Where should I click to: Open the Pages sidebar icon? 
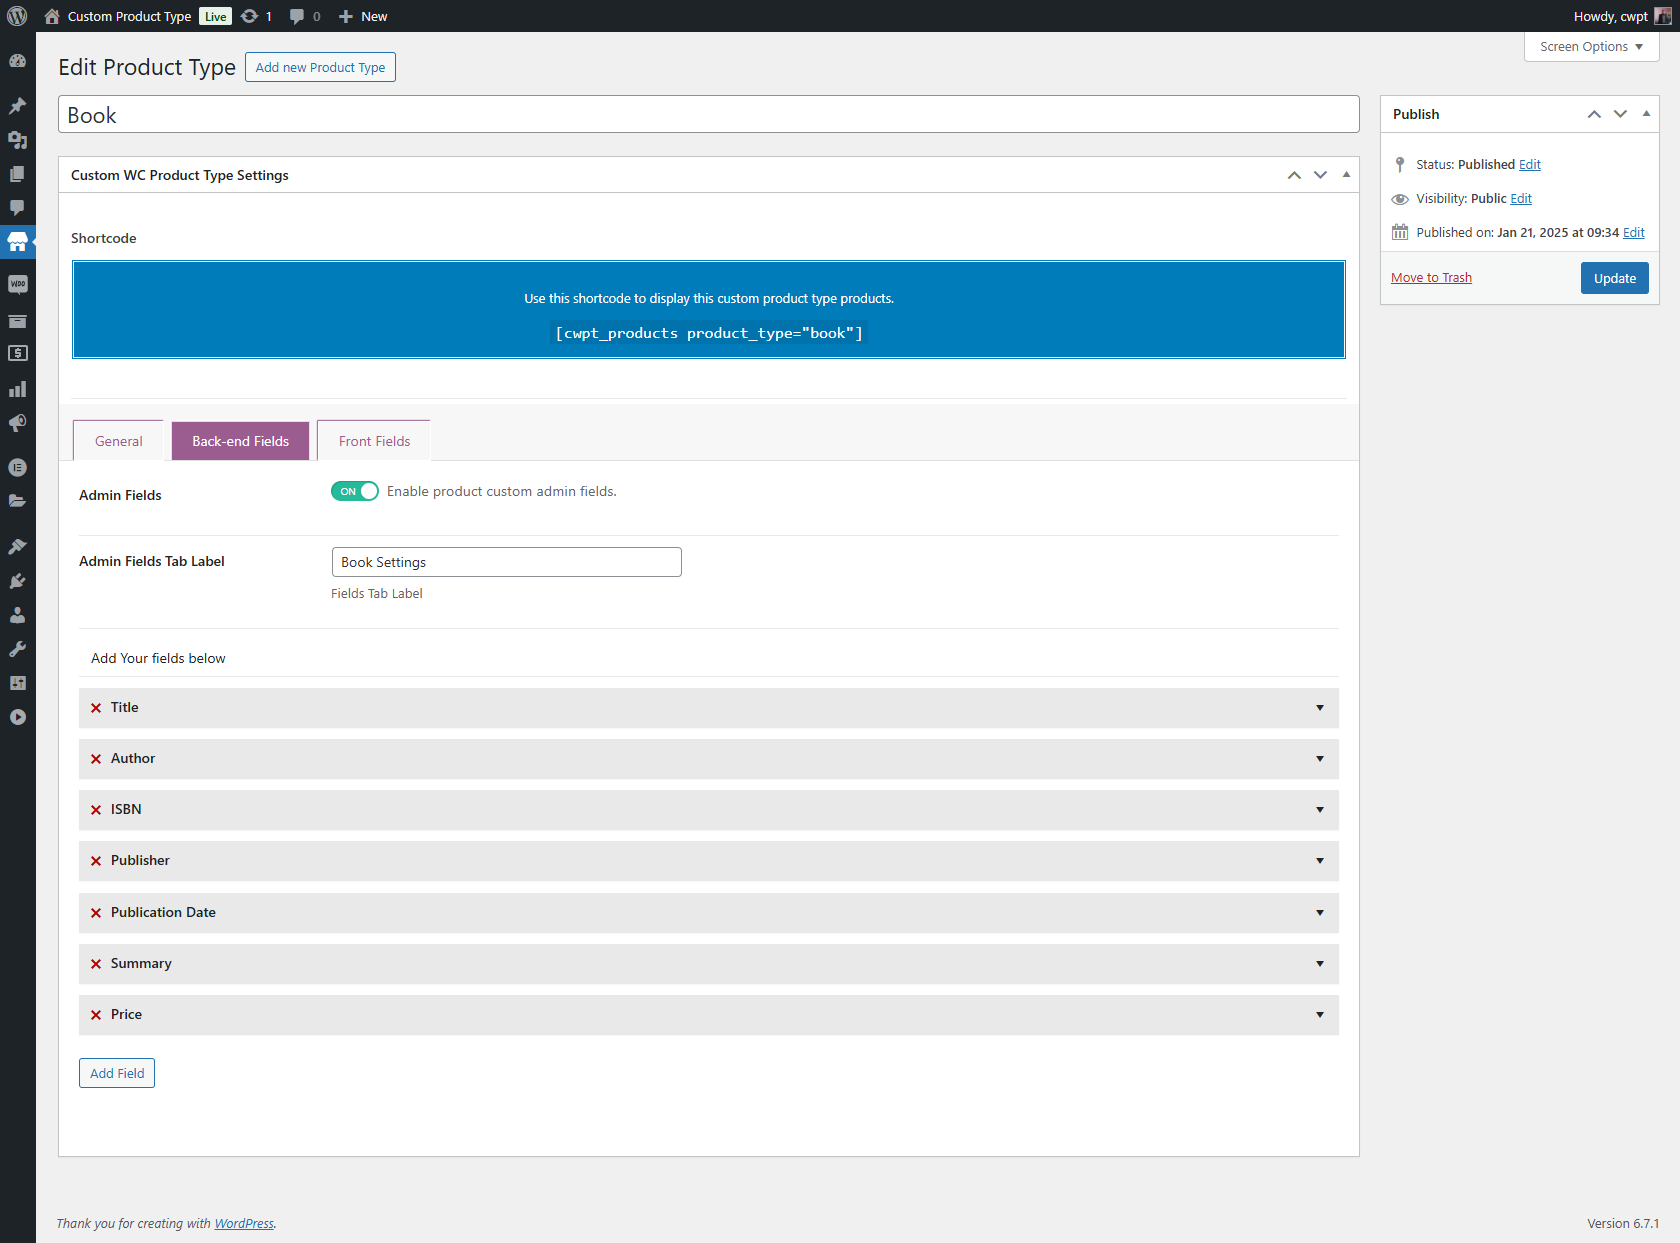click(x=17, y=174)
